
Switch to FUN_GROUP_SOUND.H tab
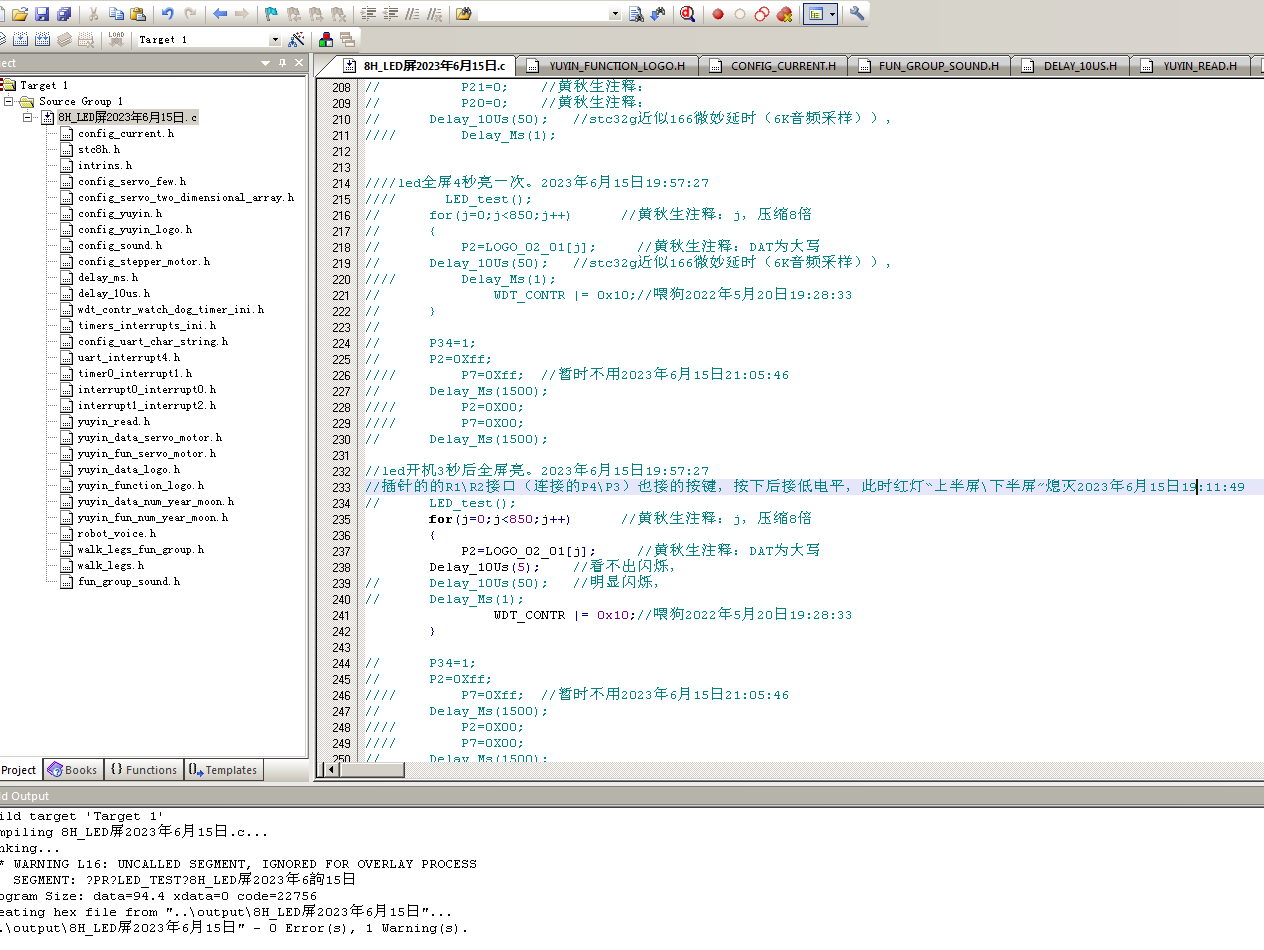point(929,66)
